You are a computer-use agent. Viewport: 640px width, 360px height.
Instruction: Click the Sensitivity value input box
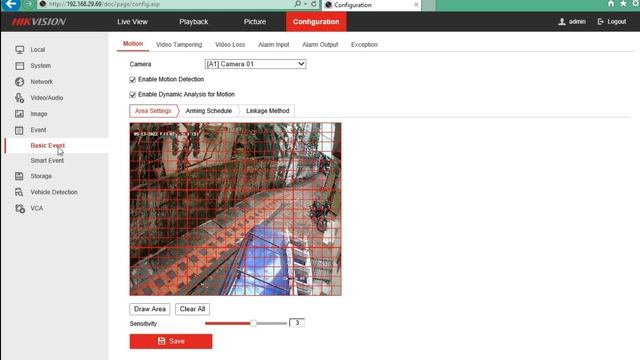[297, 323]
